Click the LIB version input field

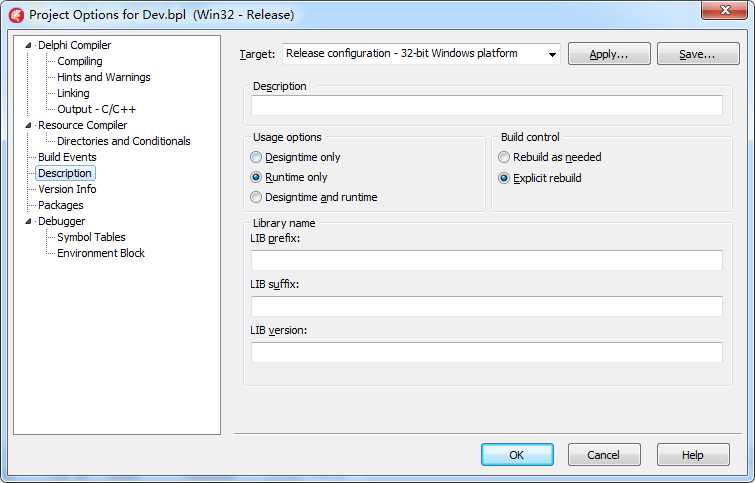(x=486, y=352)
